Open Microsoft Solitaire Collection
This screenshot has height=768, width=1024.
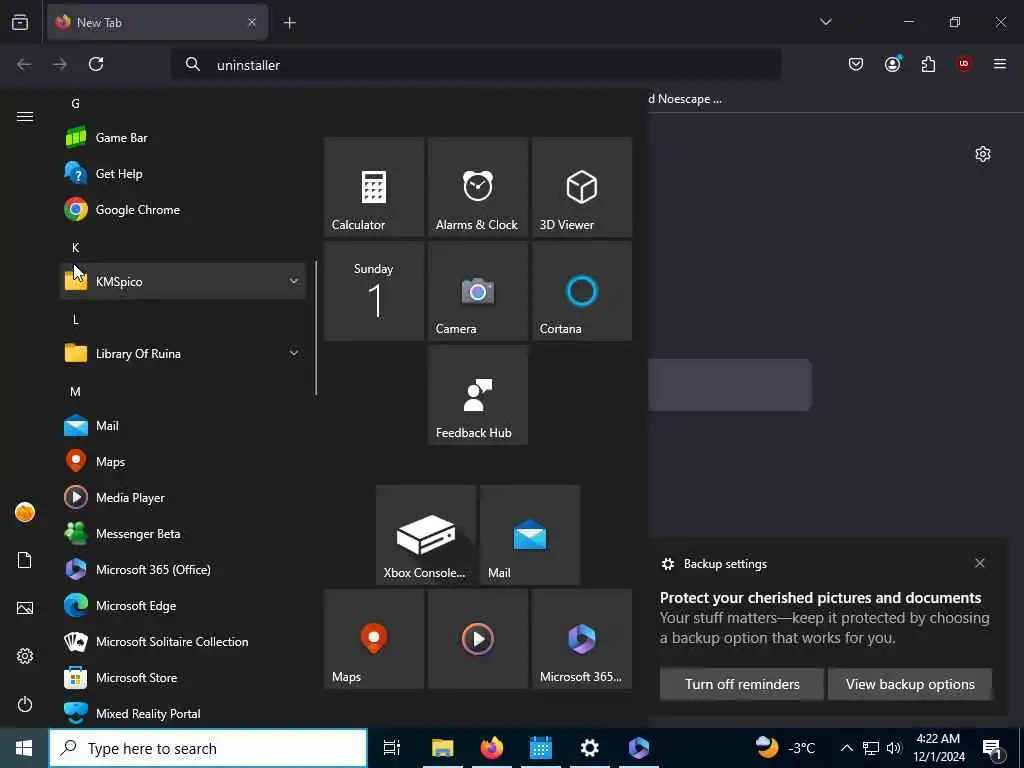tap(182, 641)
